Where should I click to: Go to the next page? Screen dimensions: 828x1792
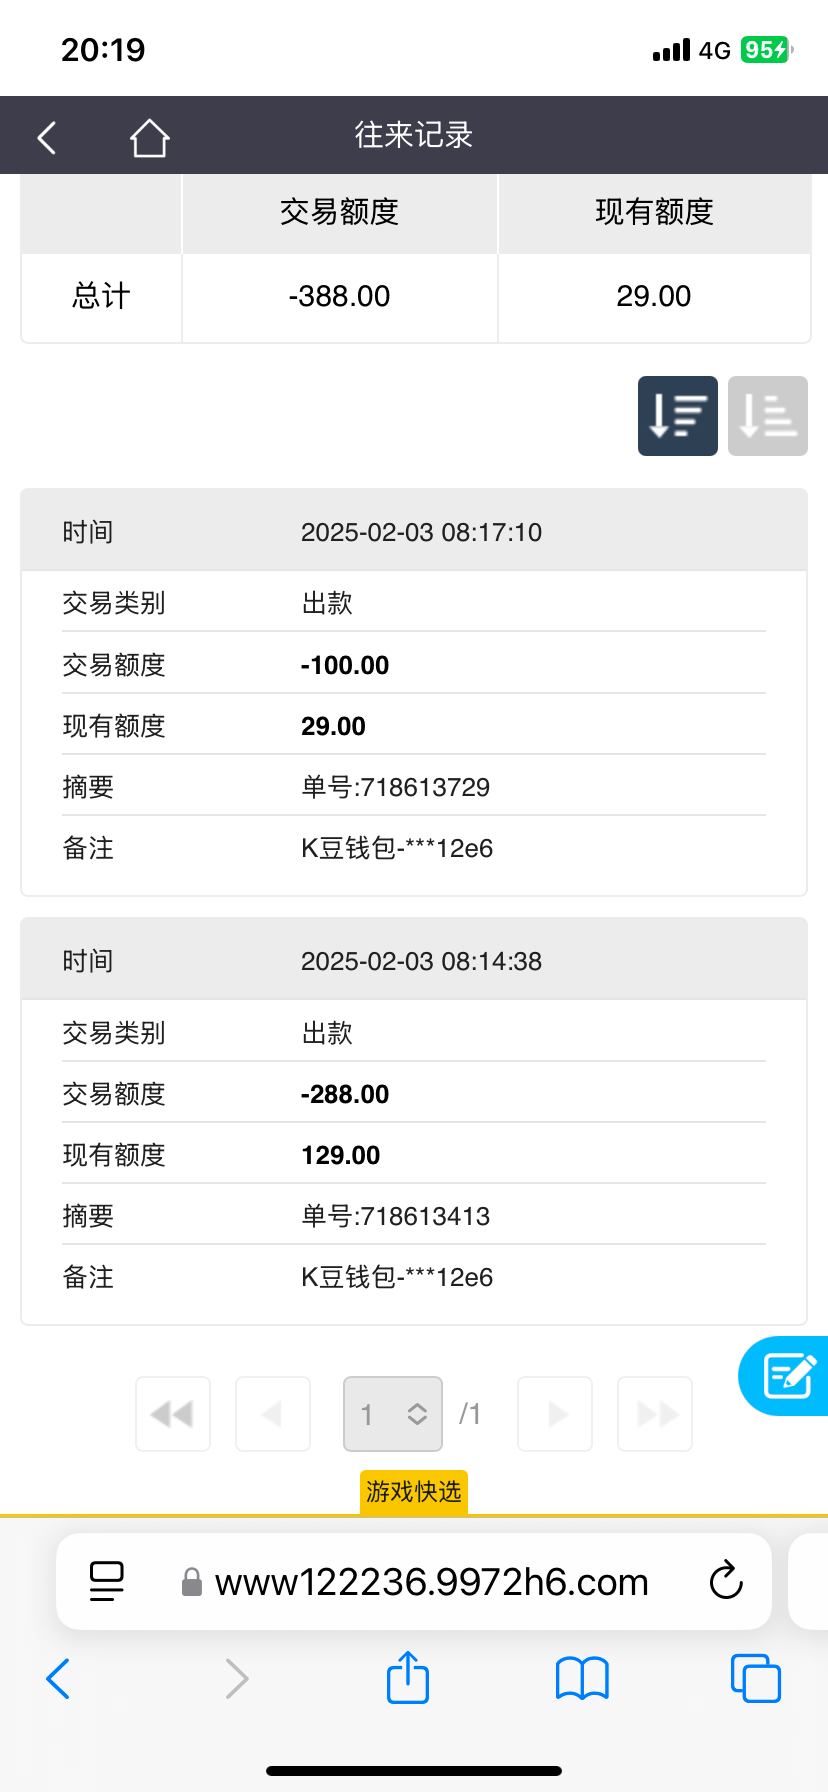tap(555, 1414)
